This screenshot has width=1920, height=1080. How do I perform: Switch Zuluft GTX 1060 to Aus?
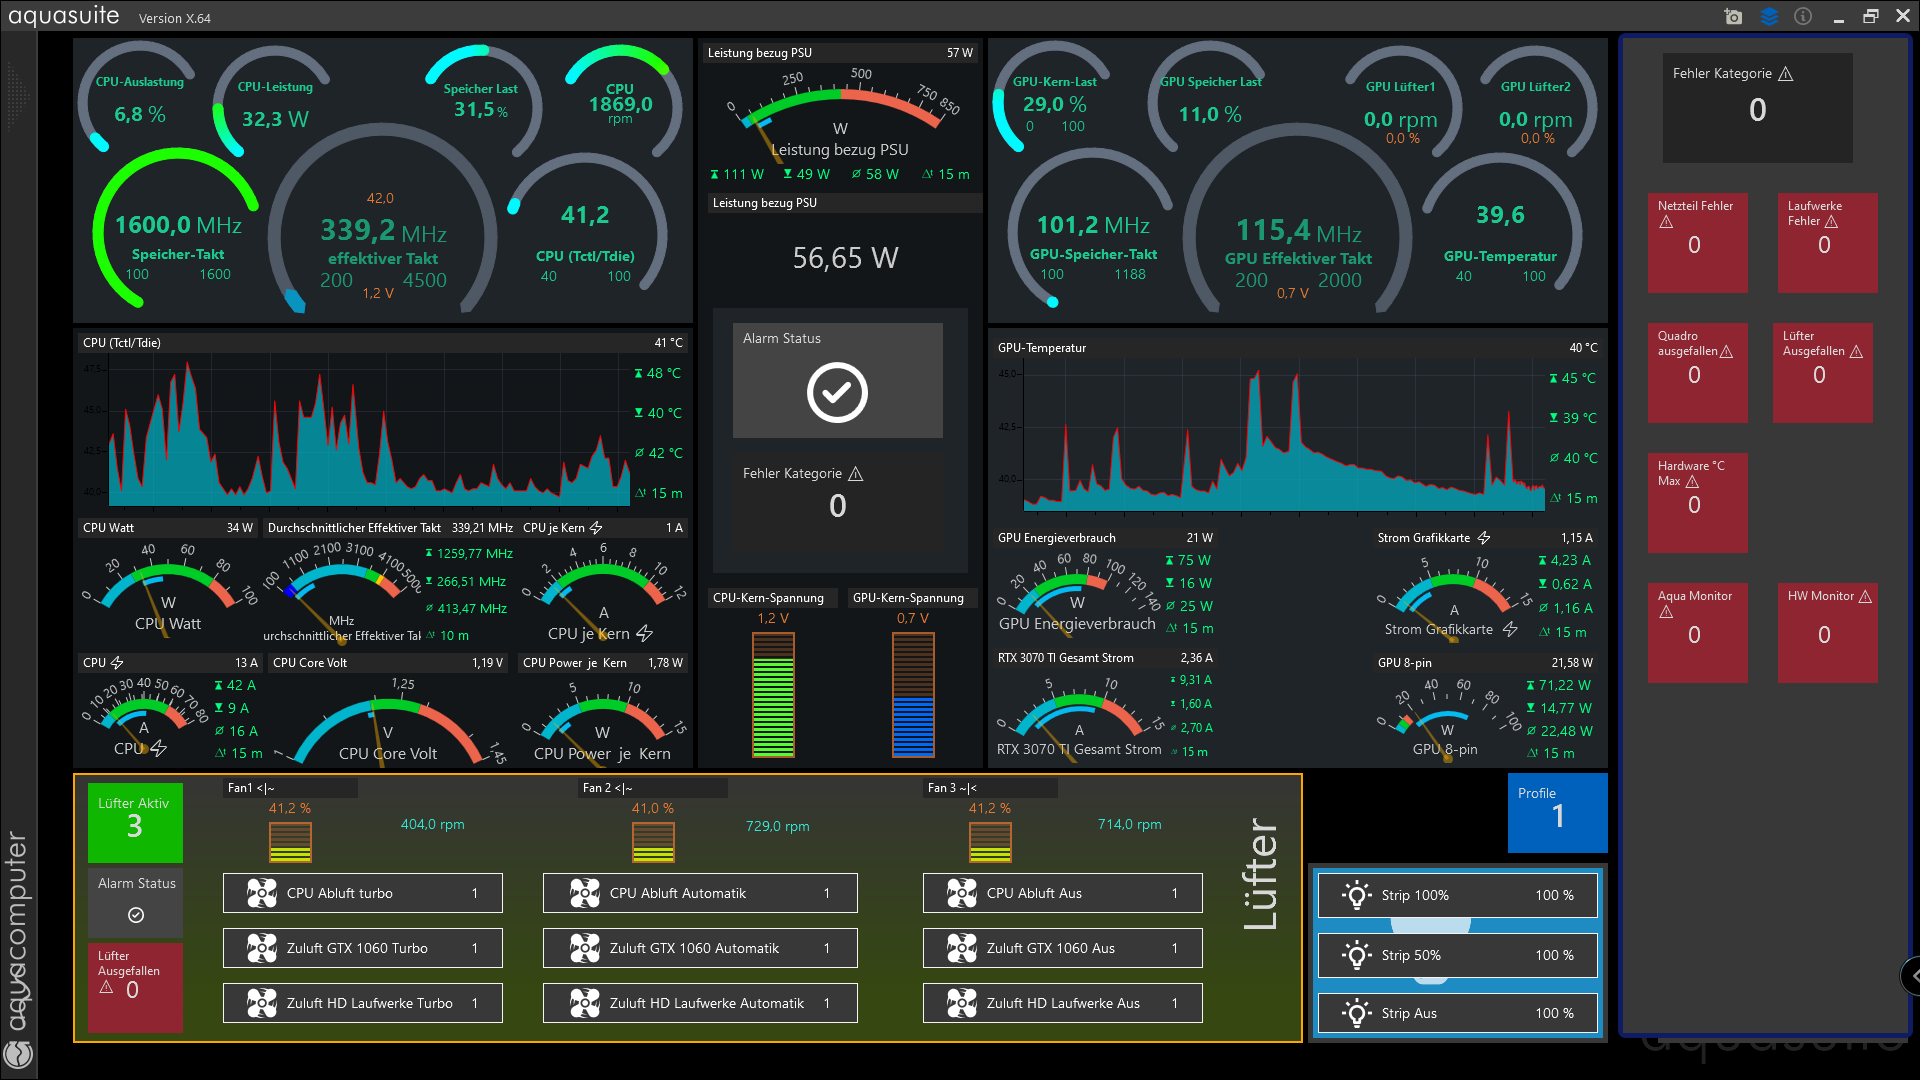pyautogui.click(x=1062, y=948)
